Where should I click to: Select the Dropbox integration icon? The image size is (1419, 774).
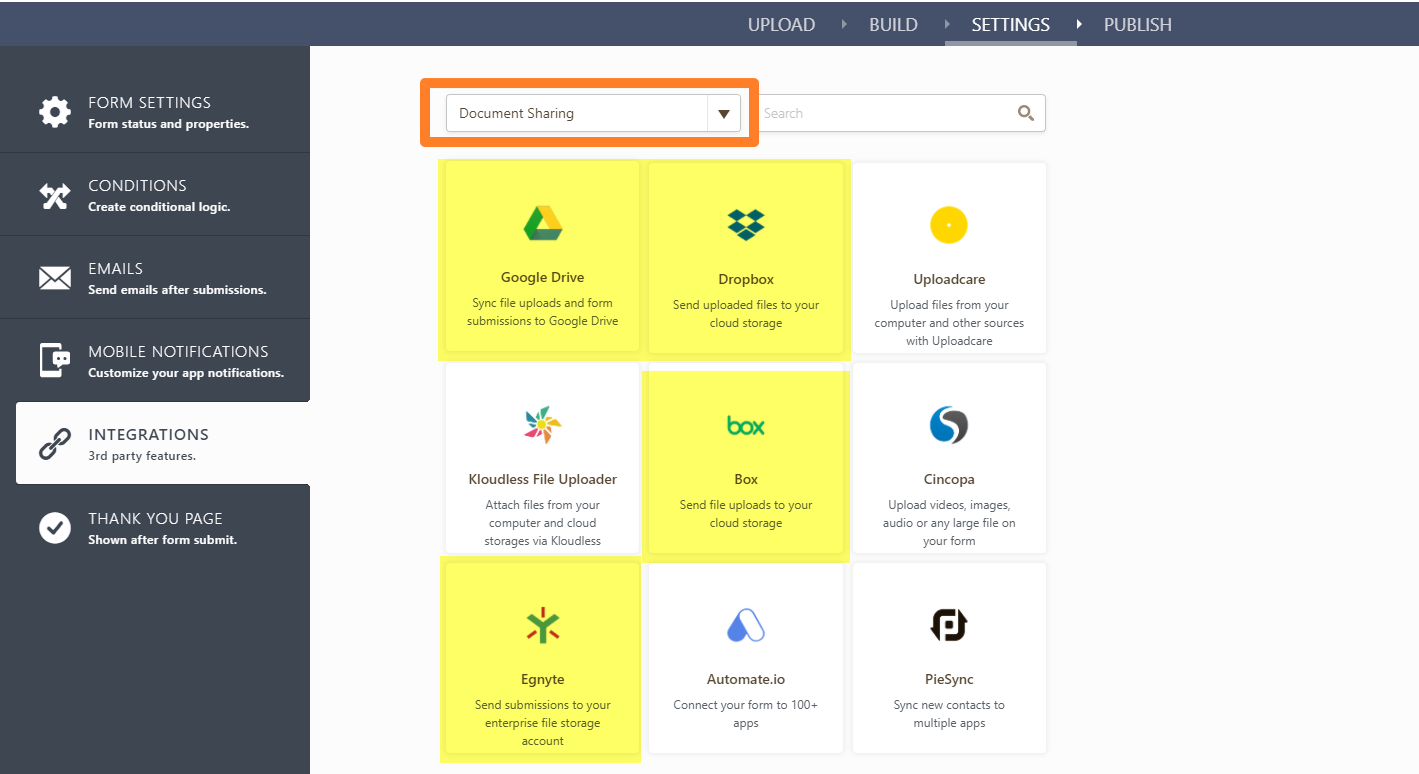coord(746,225)
